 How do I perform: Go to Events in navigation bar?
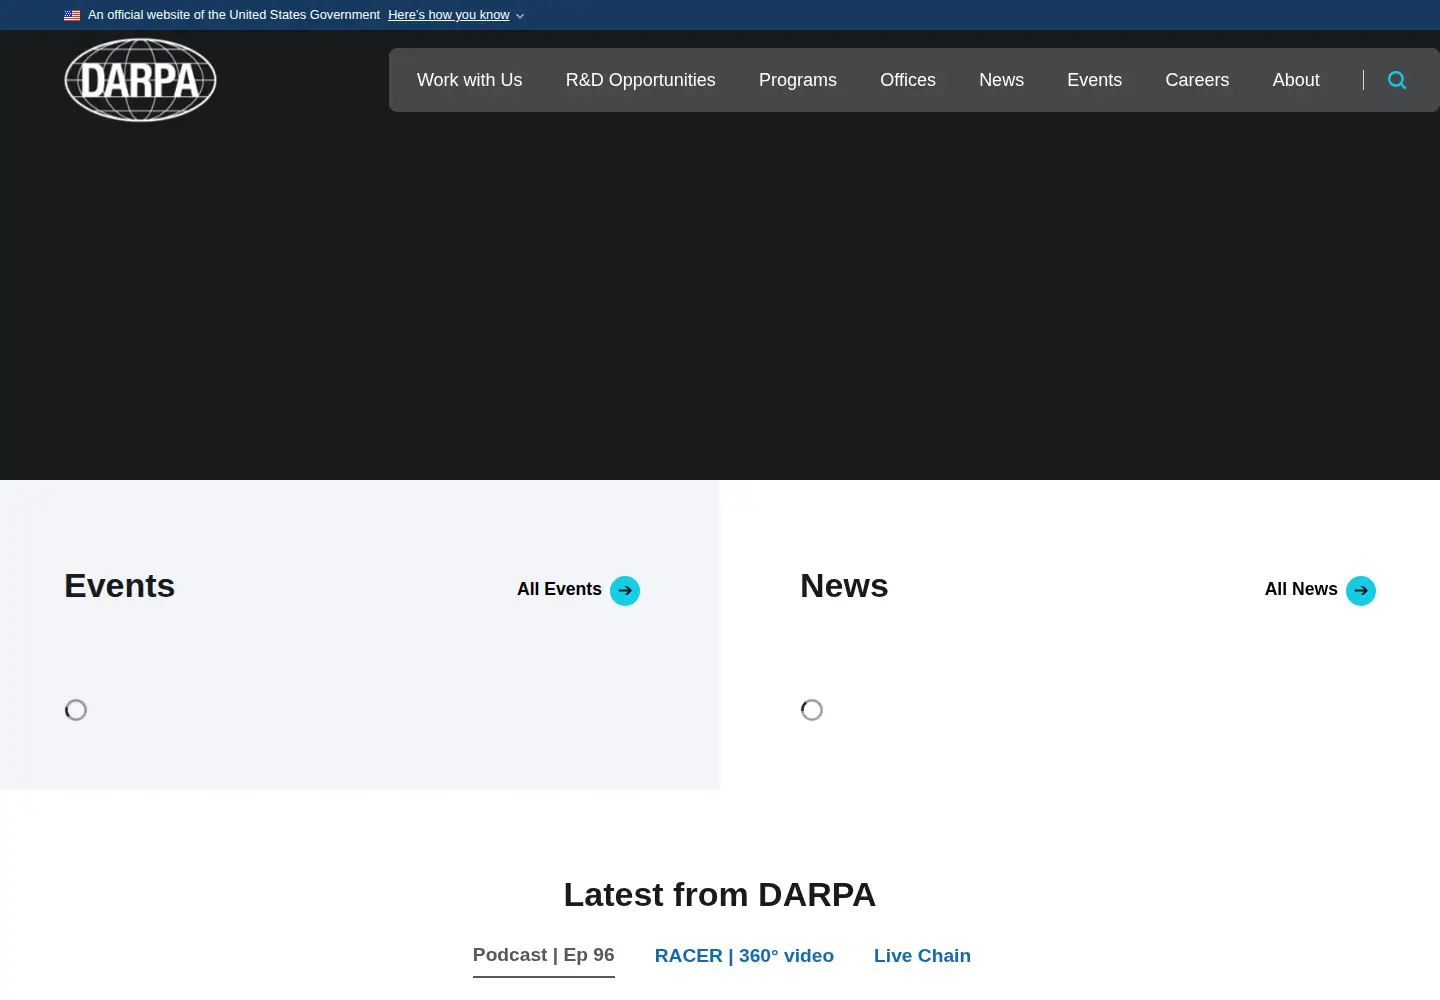[x=1094, y=80]
